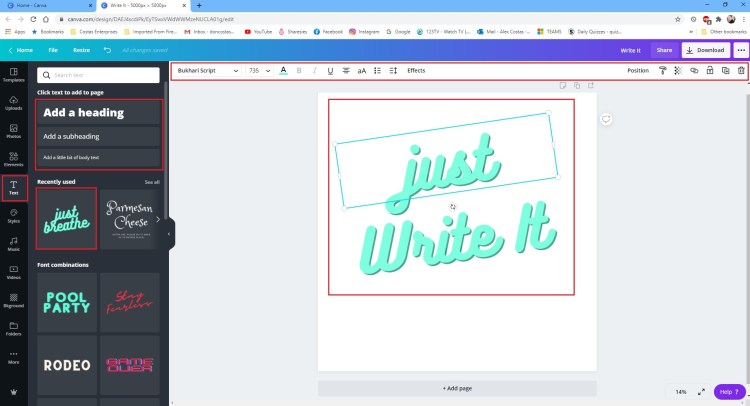
Task: Click the Download button
Action: (x=704, y=49)
